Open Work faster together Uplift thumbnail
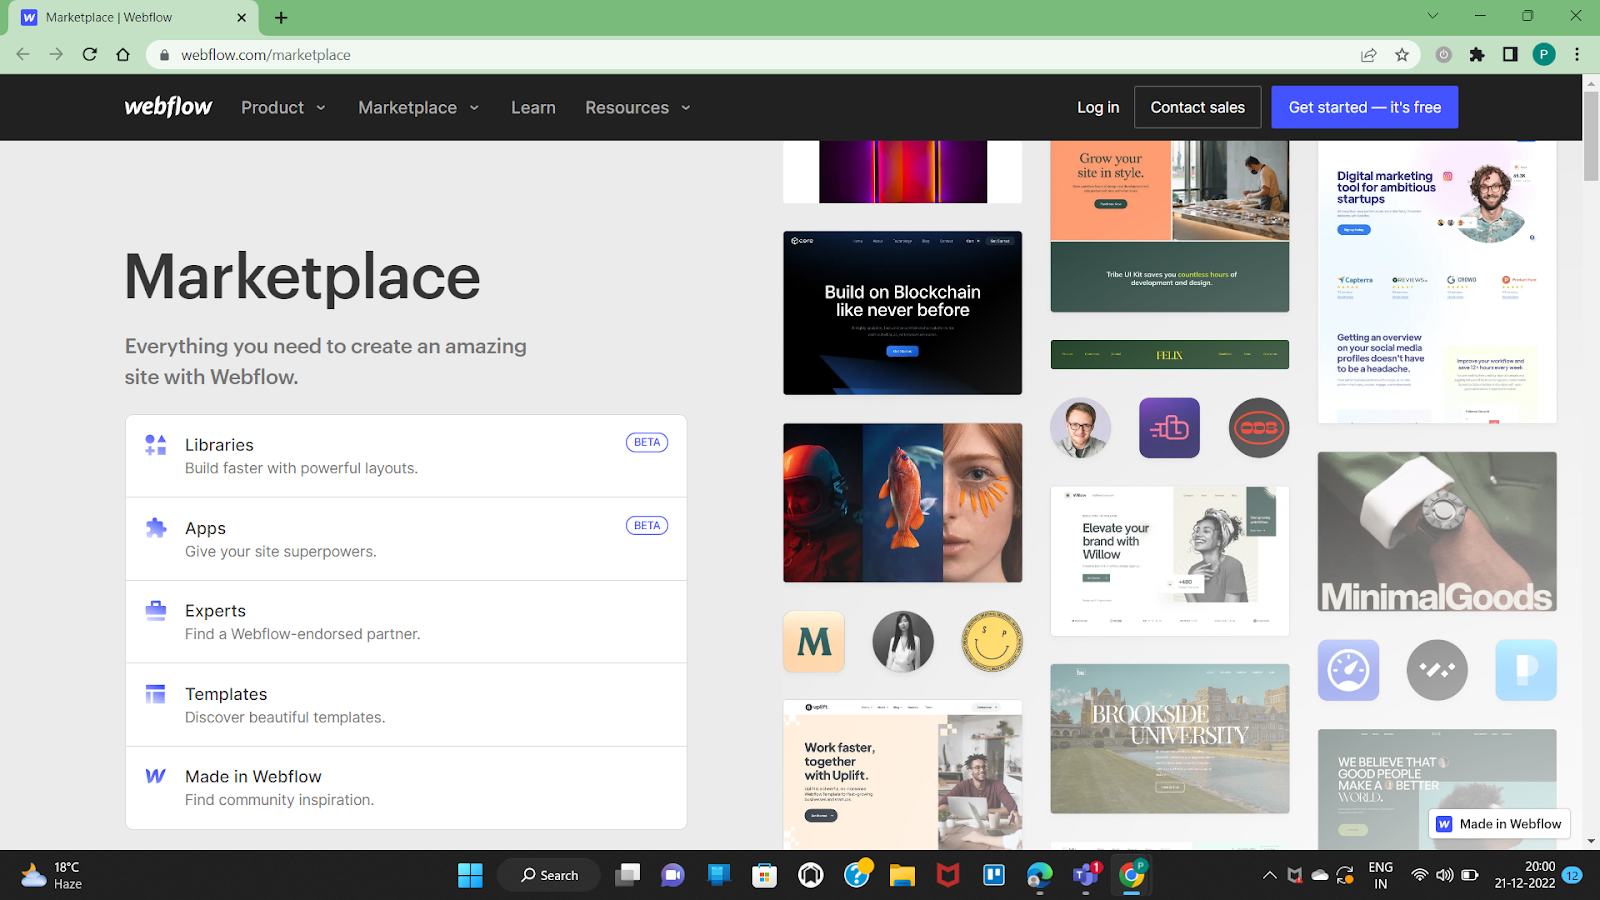The height and width of the screenshot is (900, 1600). (x=903, y=775)
